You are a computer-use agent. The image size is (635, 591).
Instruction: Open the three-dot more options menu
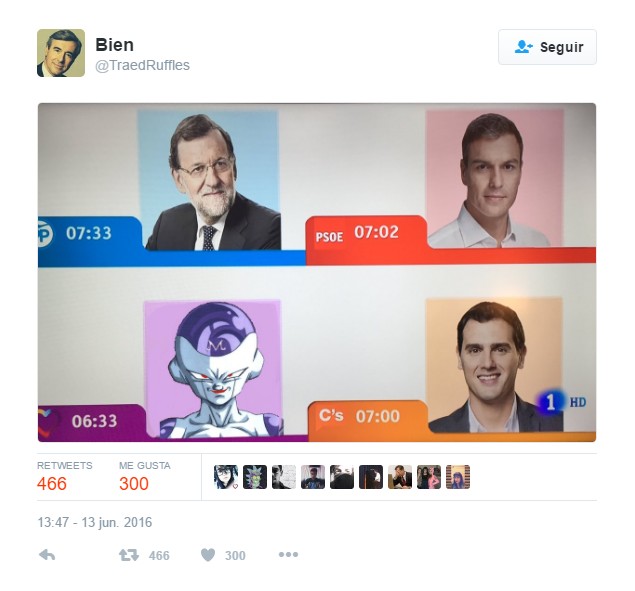(288, 554)
